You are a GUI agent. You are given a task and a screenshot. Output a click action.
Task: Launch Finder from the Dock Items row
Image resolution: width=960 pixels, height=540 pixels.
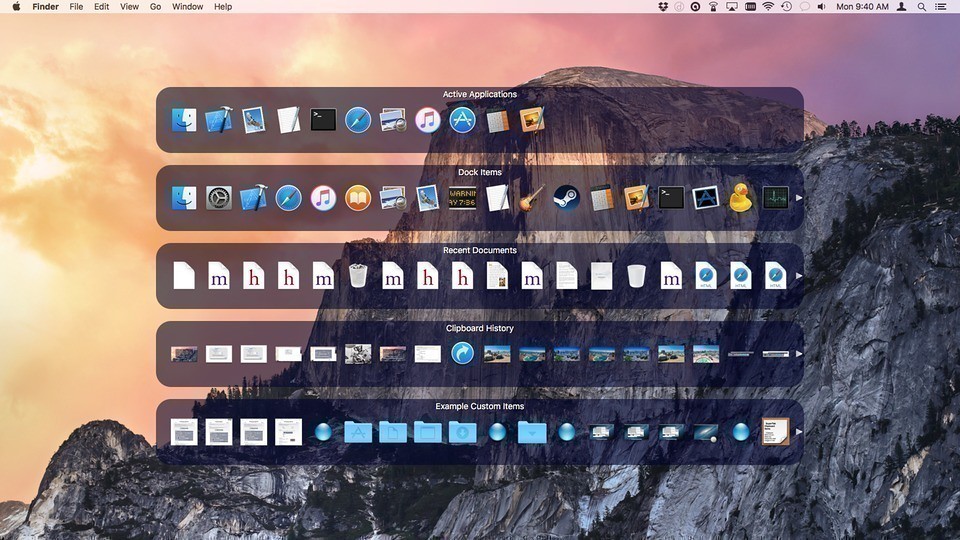(184, 198)
